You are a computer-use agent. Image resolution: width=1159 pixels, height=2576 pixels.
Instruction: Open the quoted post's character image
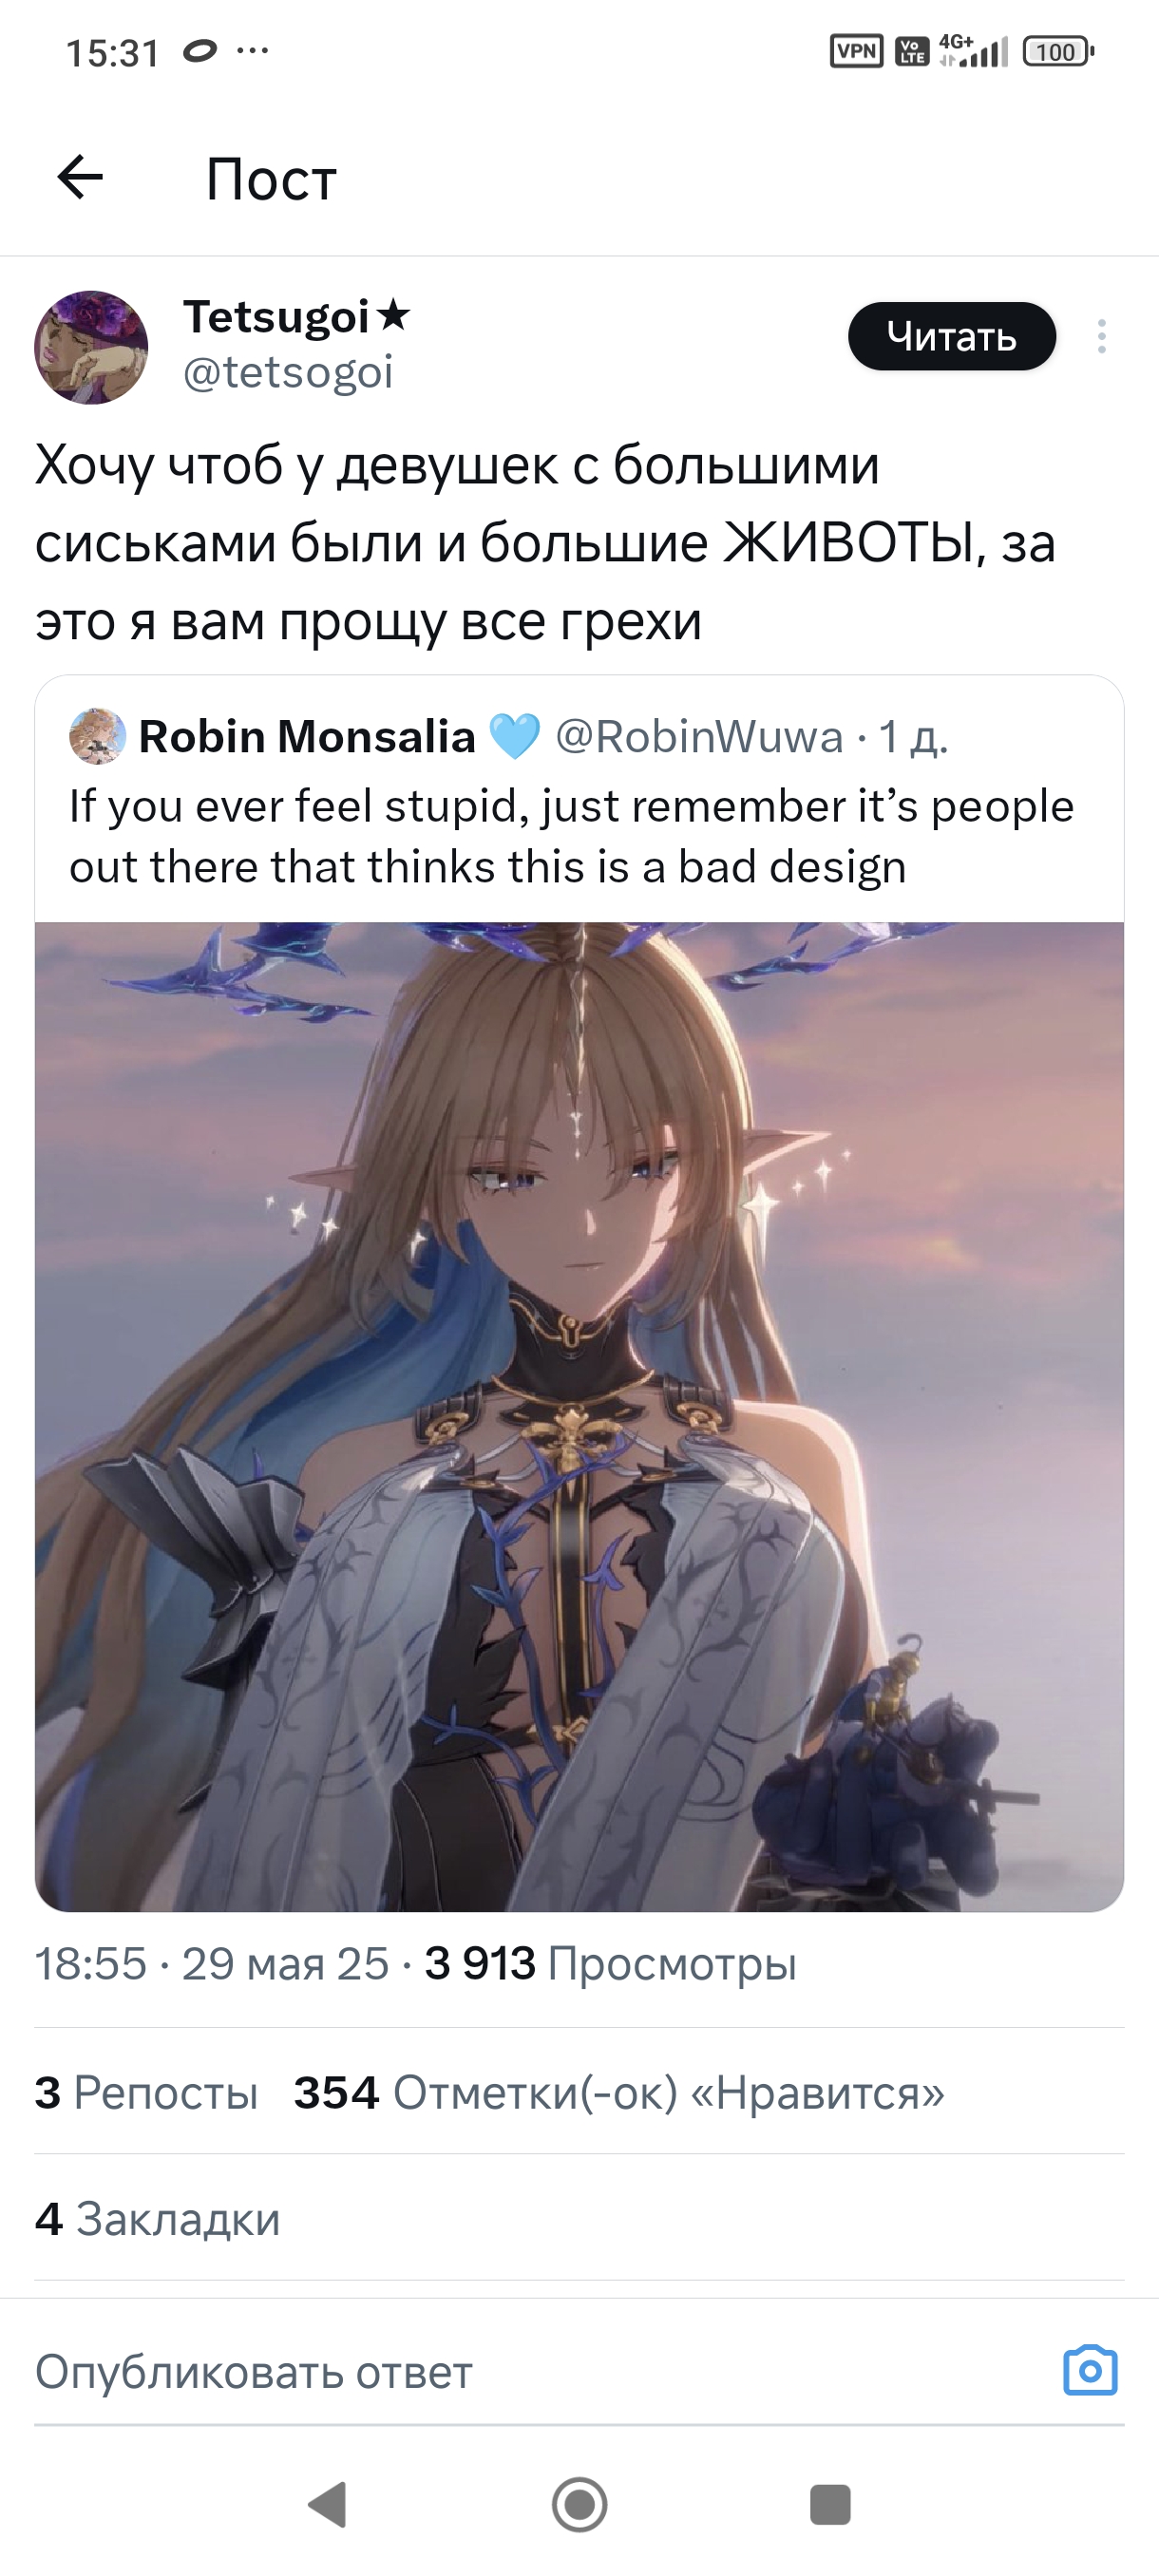(579, 1416)
